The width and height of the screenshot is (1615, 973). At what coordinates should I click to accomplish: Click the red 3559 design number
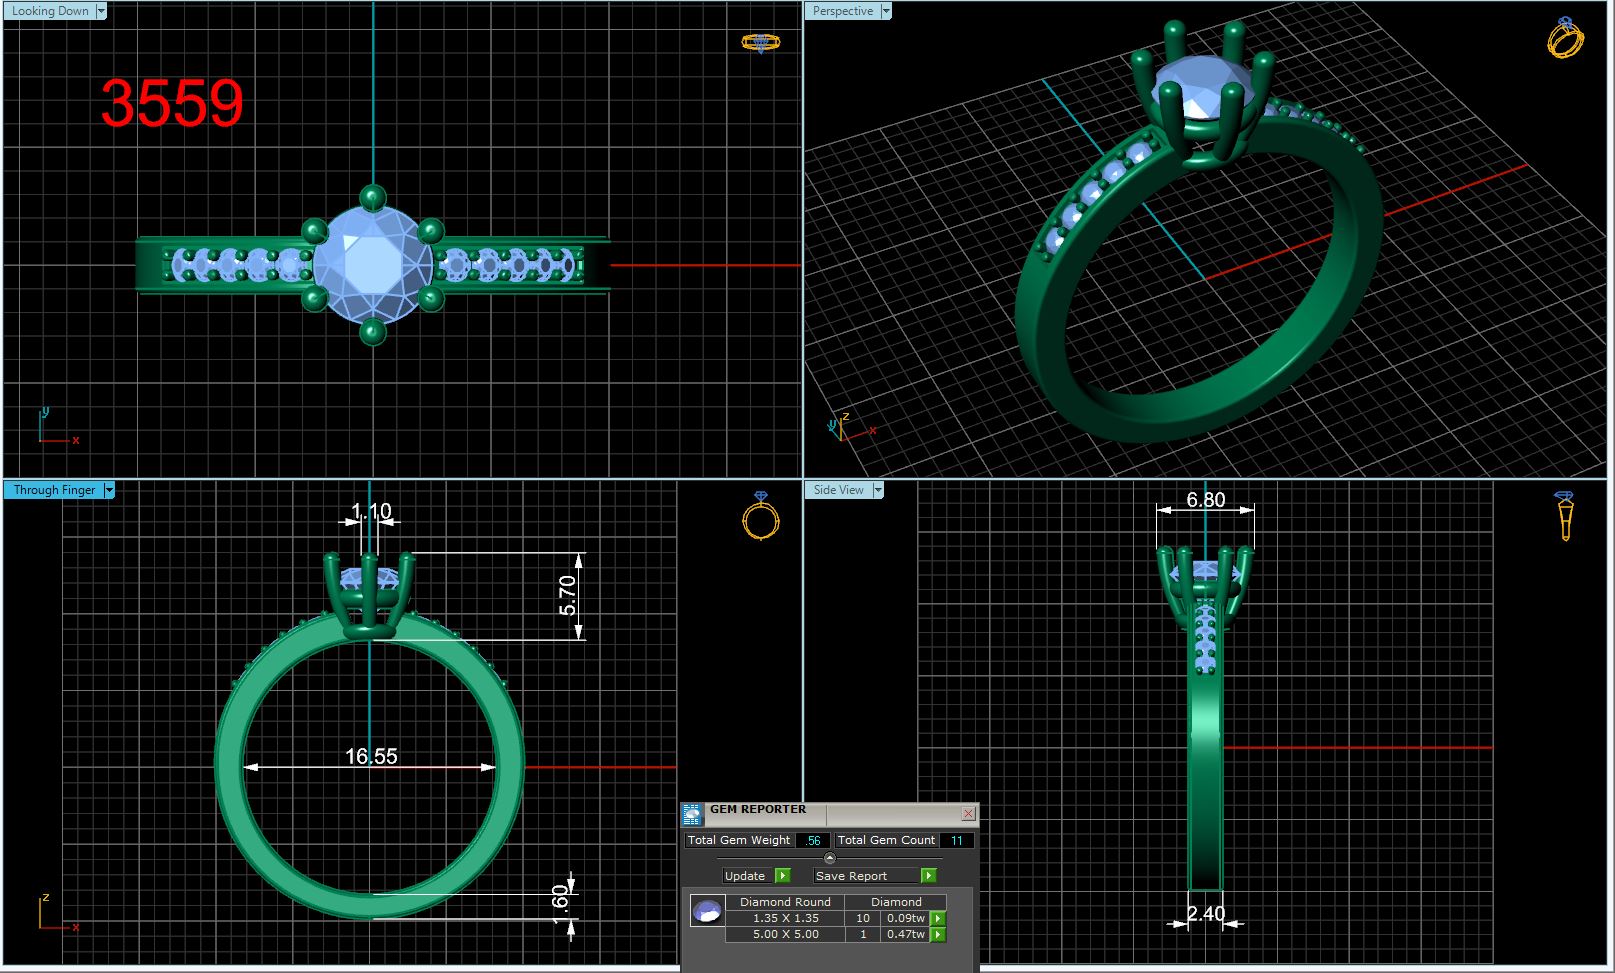[172, 103]
